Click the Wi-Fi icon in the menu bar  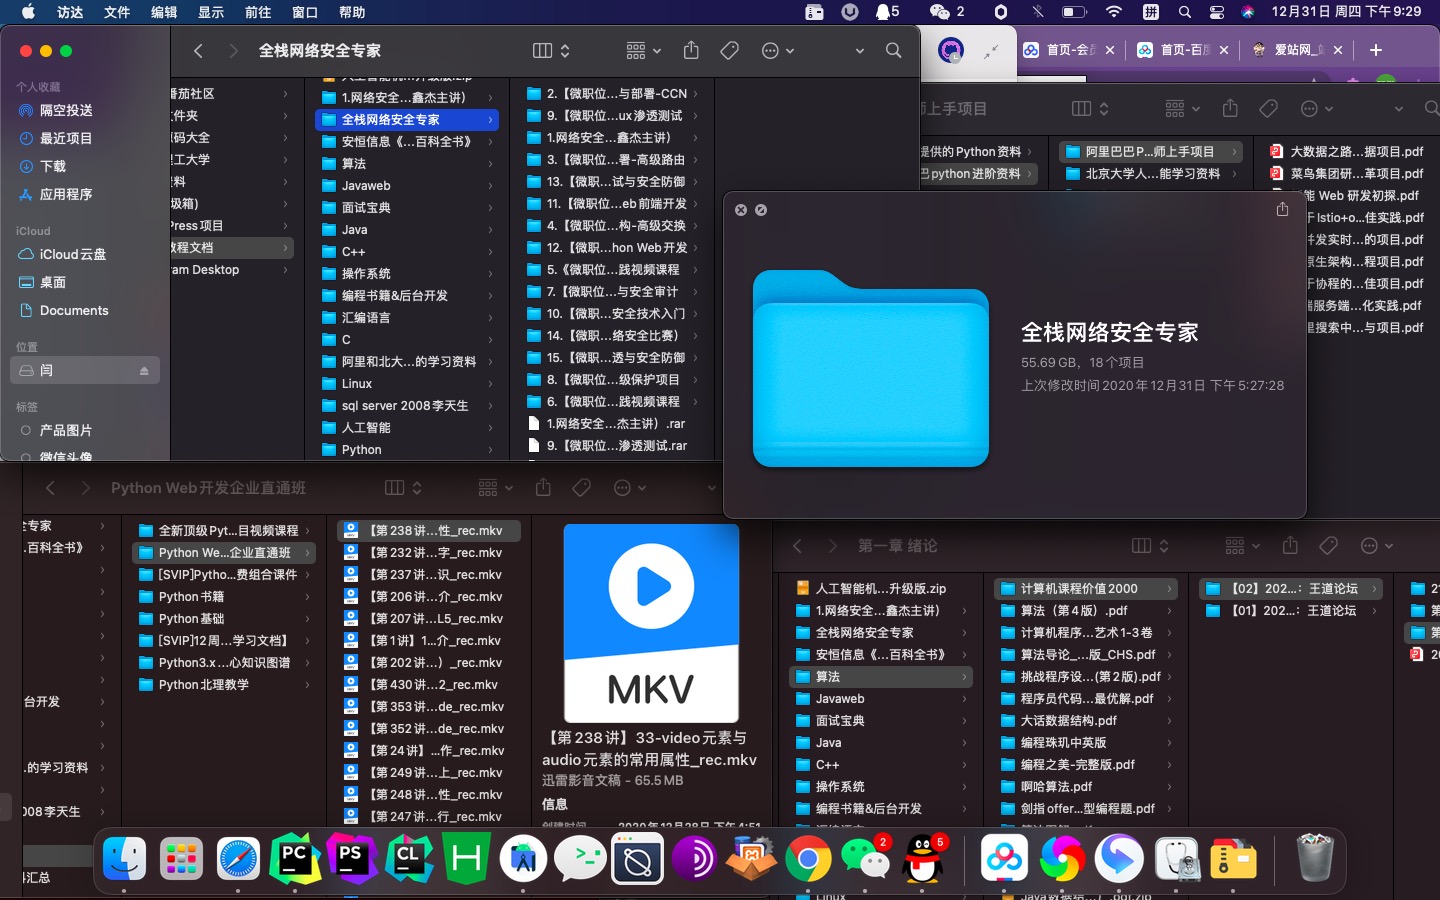click(x=1113, y=12)
